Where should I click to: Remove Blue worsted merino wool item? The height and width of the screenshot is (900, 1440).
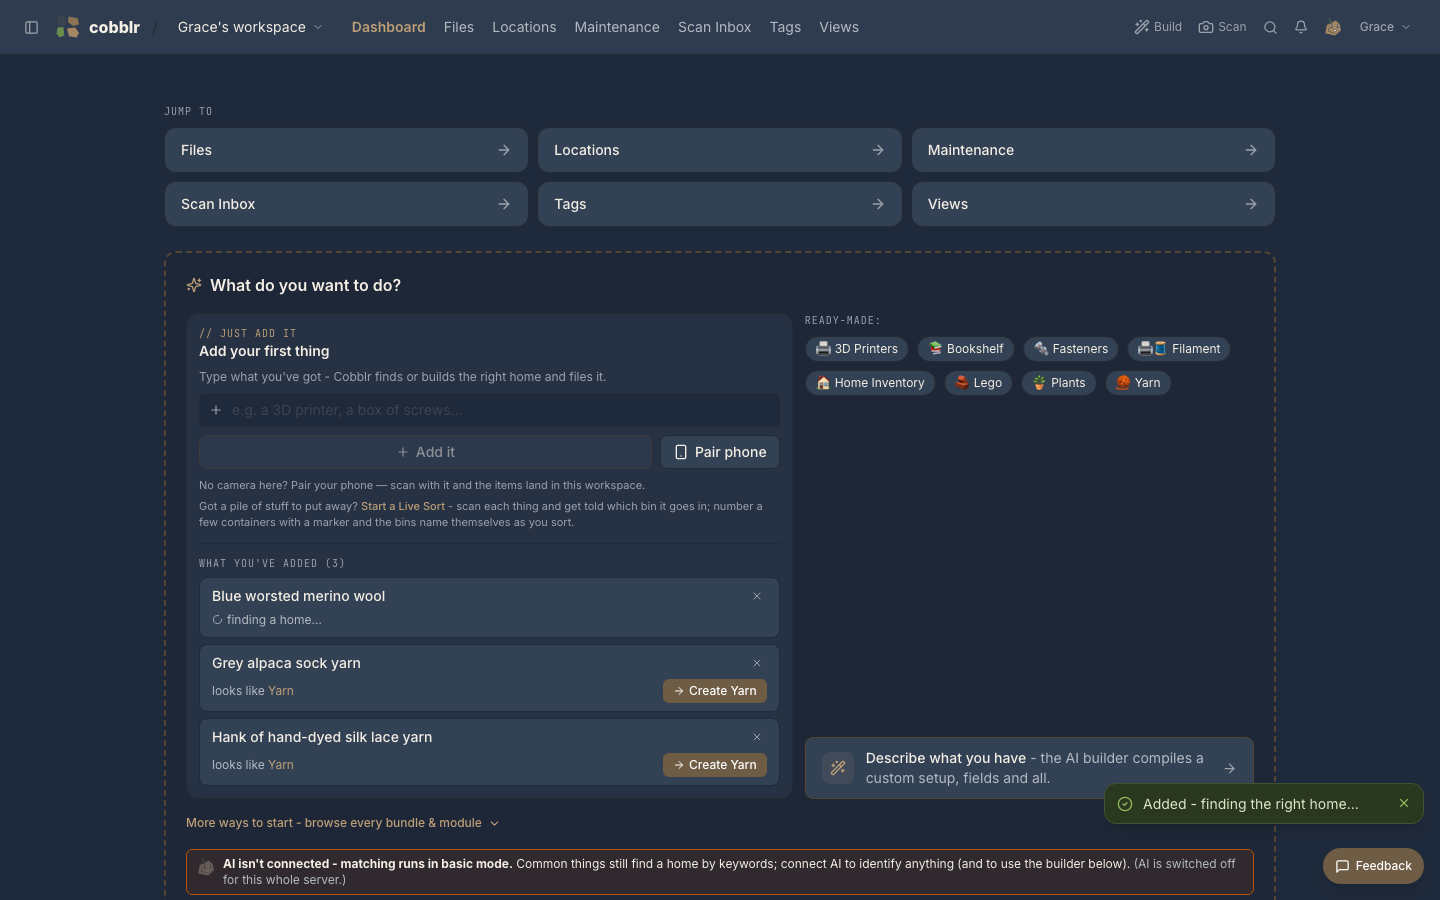coord(757,596)
